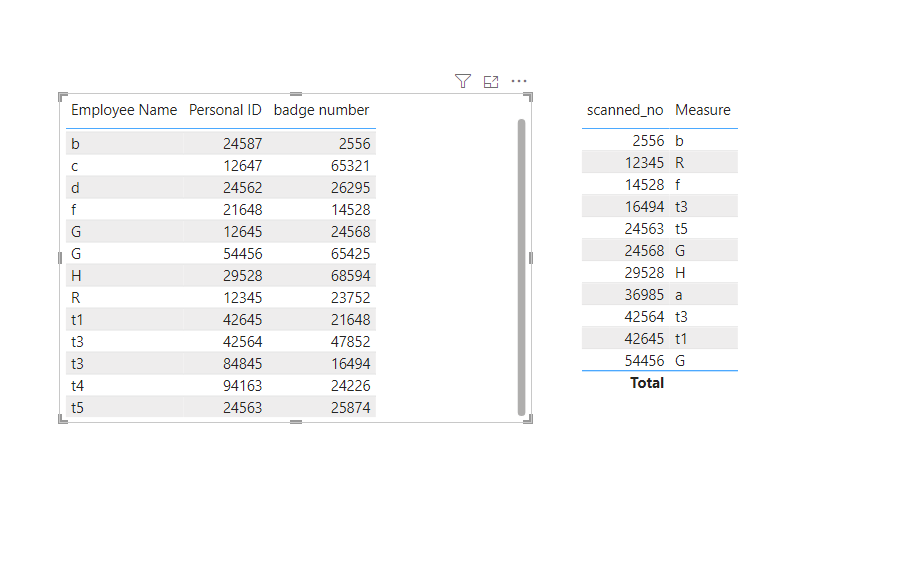The width and height of the screenshot is (904, 567).
Task: Select badge number cell 23752
Action: [351, 298]
